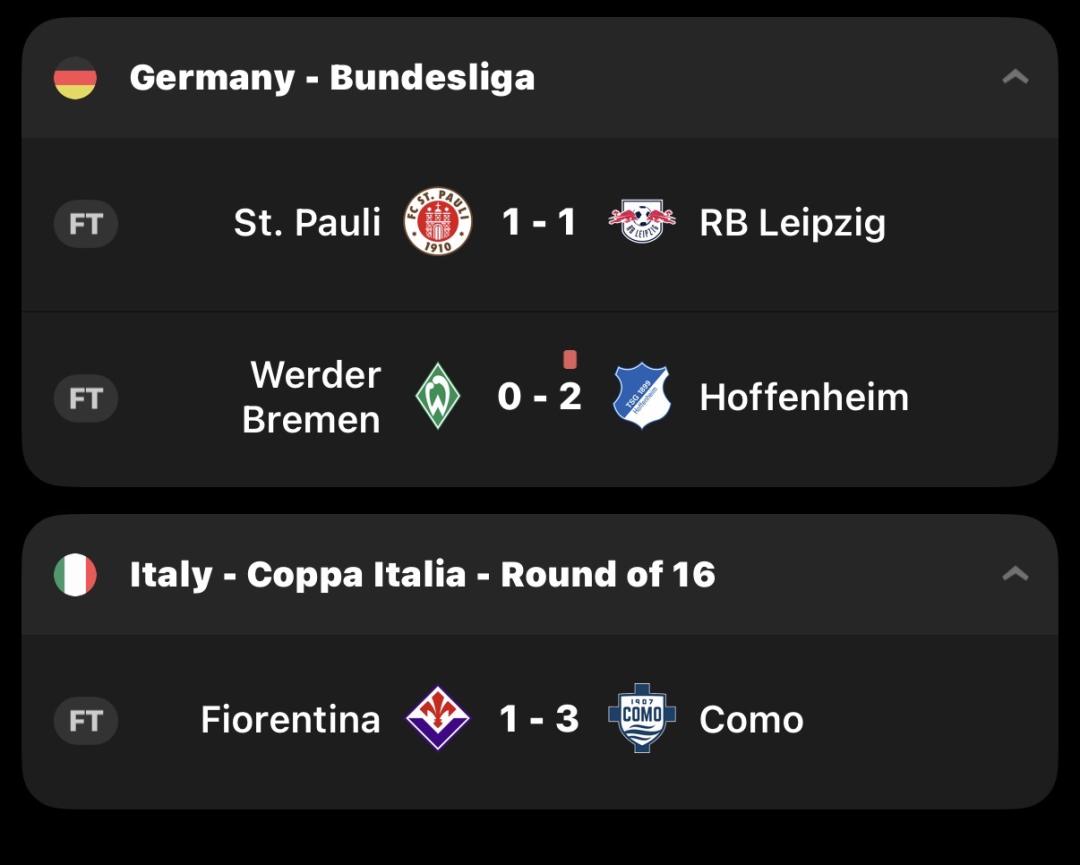
Task: Open the Germany - Bundesliga league title
Action: [x=332, y=78]
